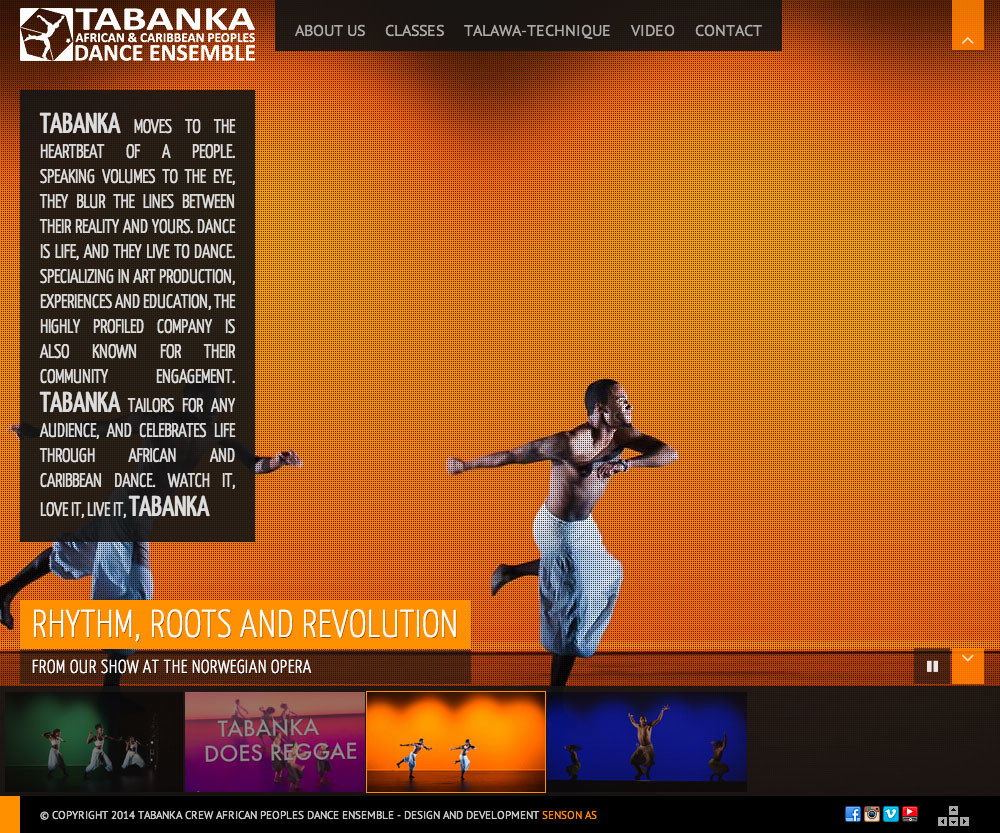Select the left arrow navigation icon
This screenshot has width=1000, height=833.
pos(942,821)
